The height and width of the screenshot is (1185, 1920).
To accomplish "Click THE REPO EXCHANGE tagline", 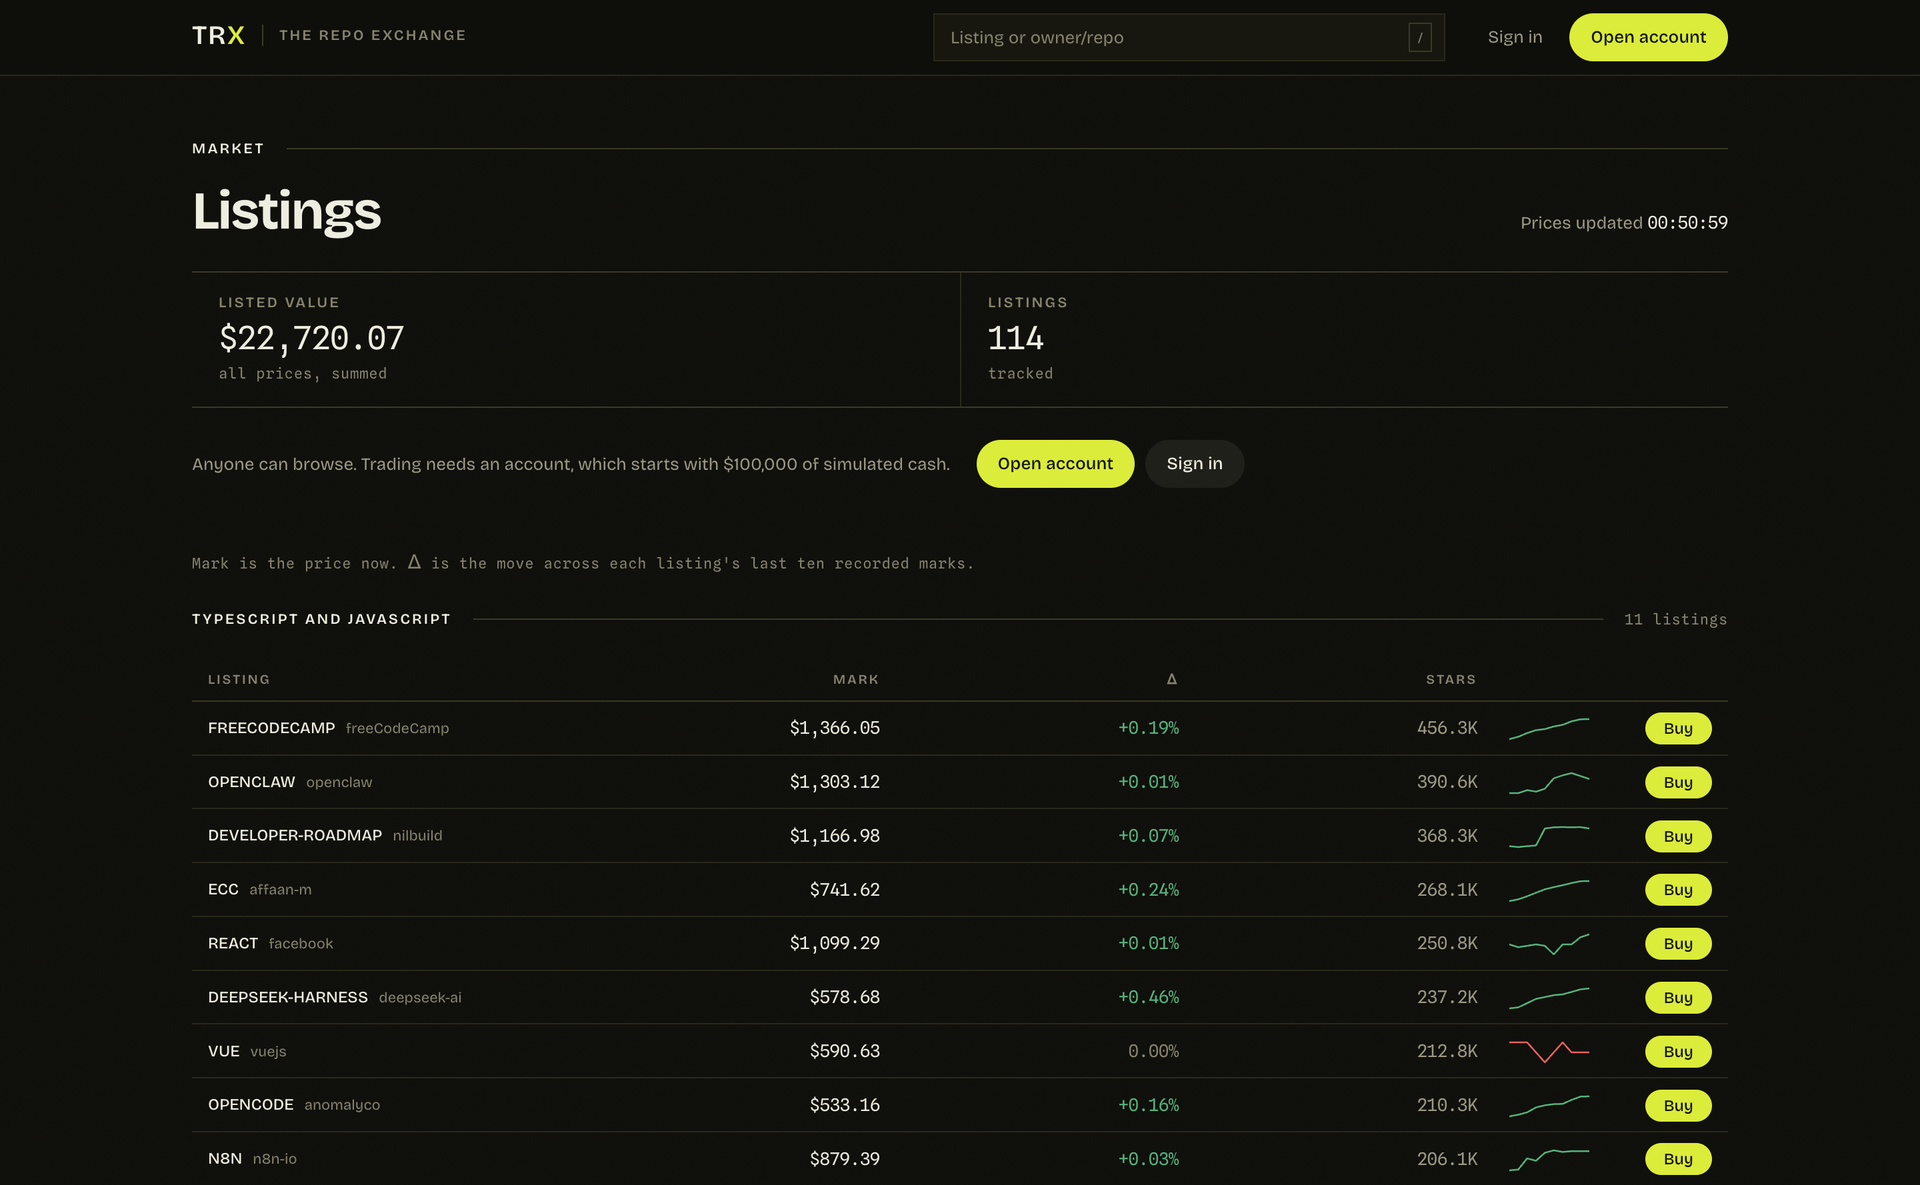I will click(372, 35).
